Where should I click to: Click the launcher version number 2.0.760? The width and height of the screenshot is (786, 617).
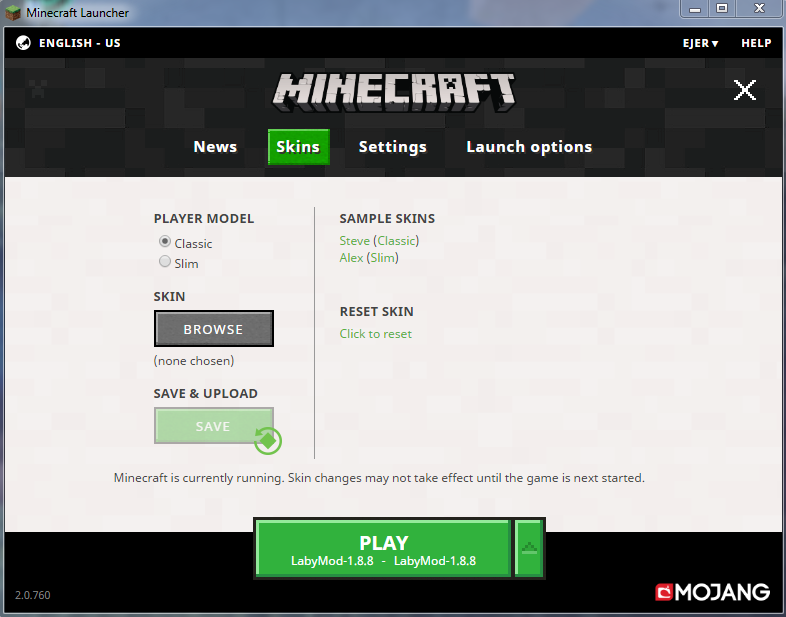pos(33,595)
